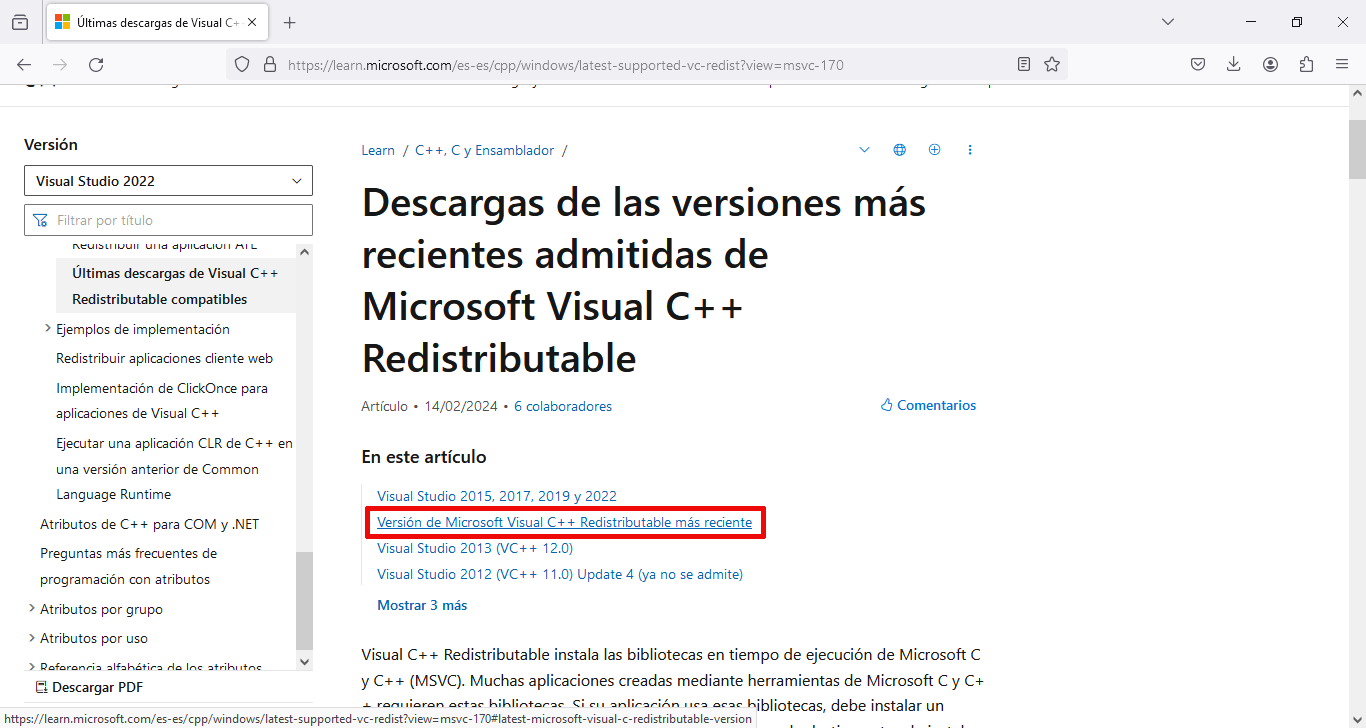The width and height of the screenshot is (1366, 728).
Task: Expand the article header chevron dropdown
Action: (864, 150)
